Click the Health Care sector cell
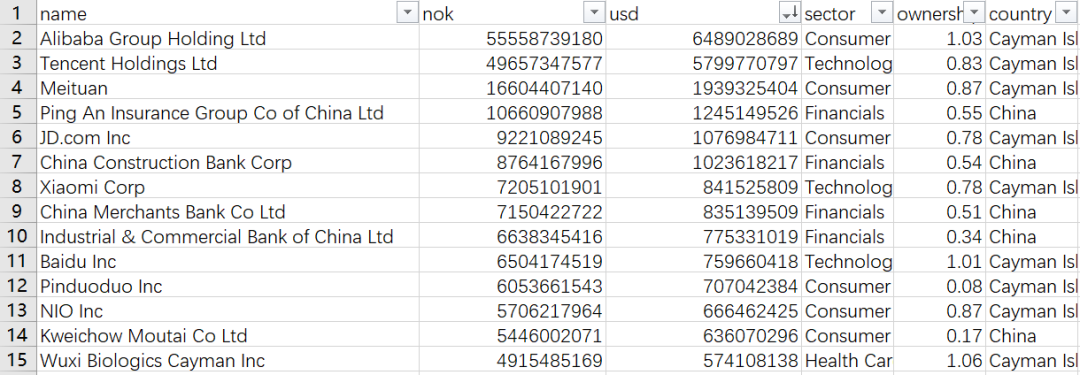Screen dimensions: 1080x375 pyautogui.click(x=847, y=361)
